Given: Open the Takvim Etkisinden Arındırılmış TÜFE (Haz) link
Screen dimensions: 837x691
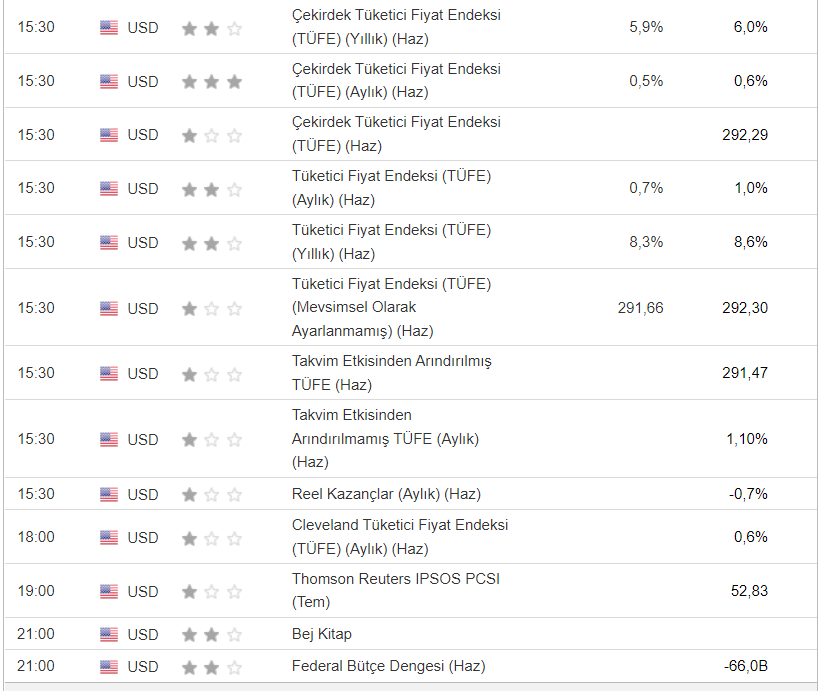Looking at the screenshot, I should pos(391,361).
